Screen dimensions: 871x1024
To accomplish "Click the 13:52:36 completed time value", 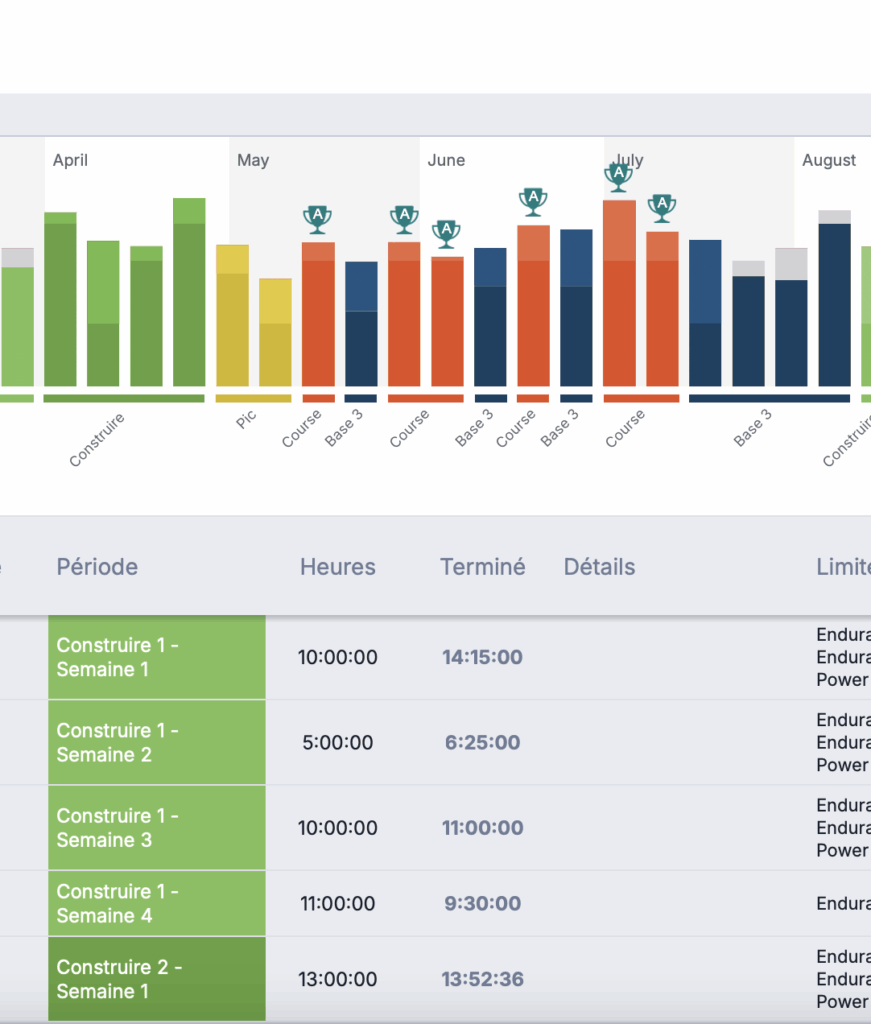I will 482,979.
